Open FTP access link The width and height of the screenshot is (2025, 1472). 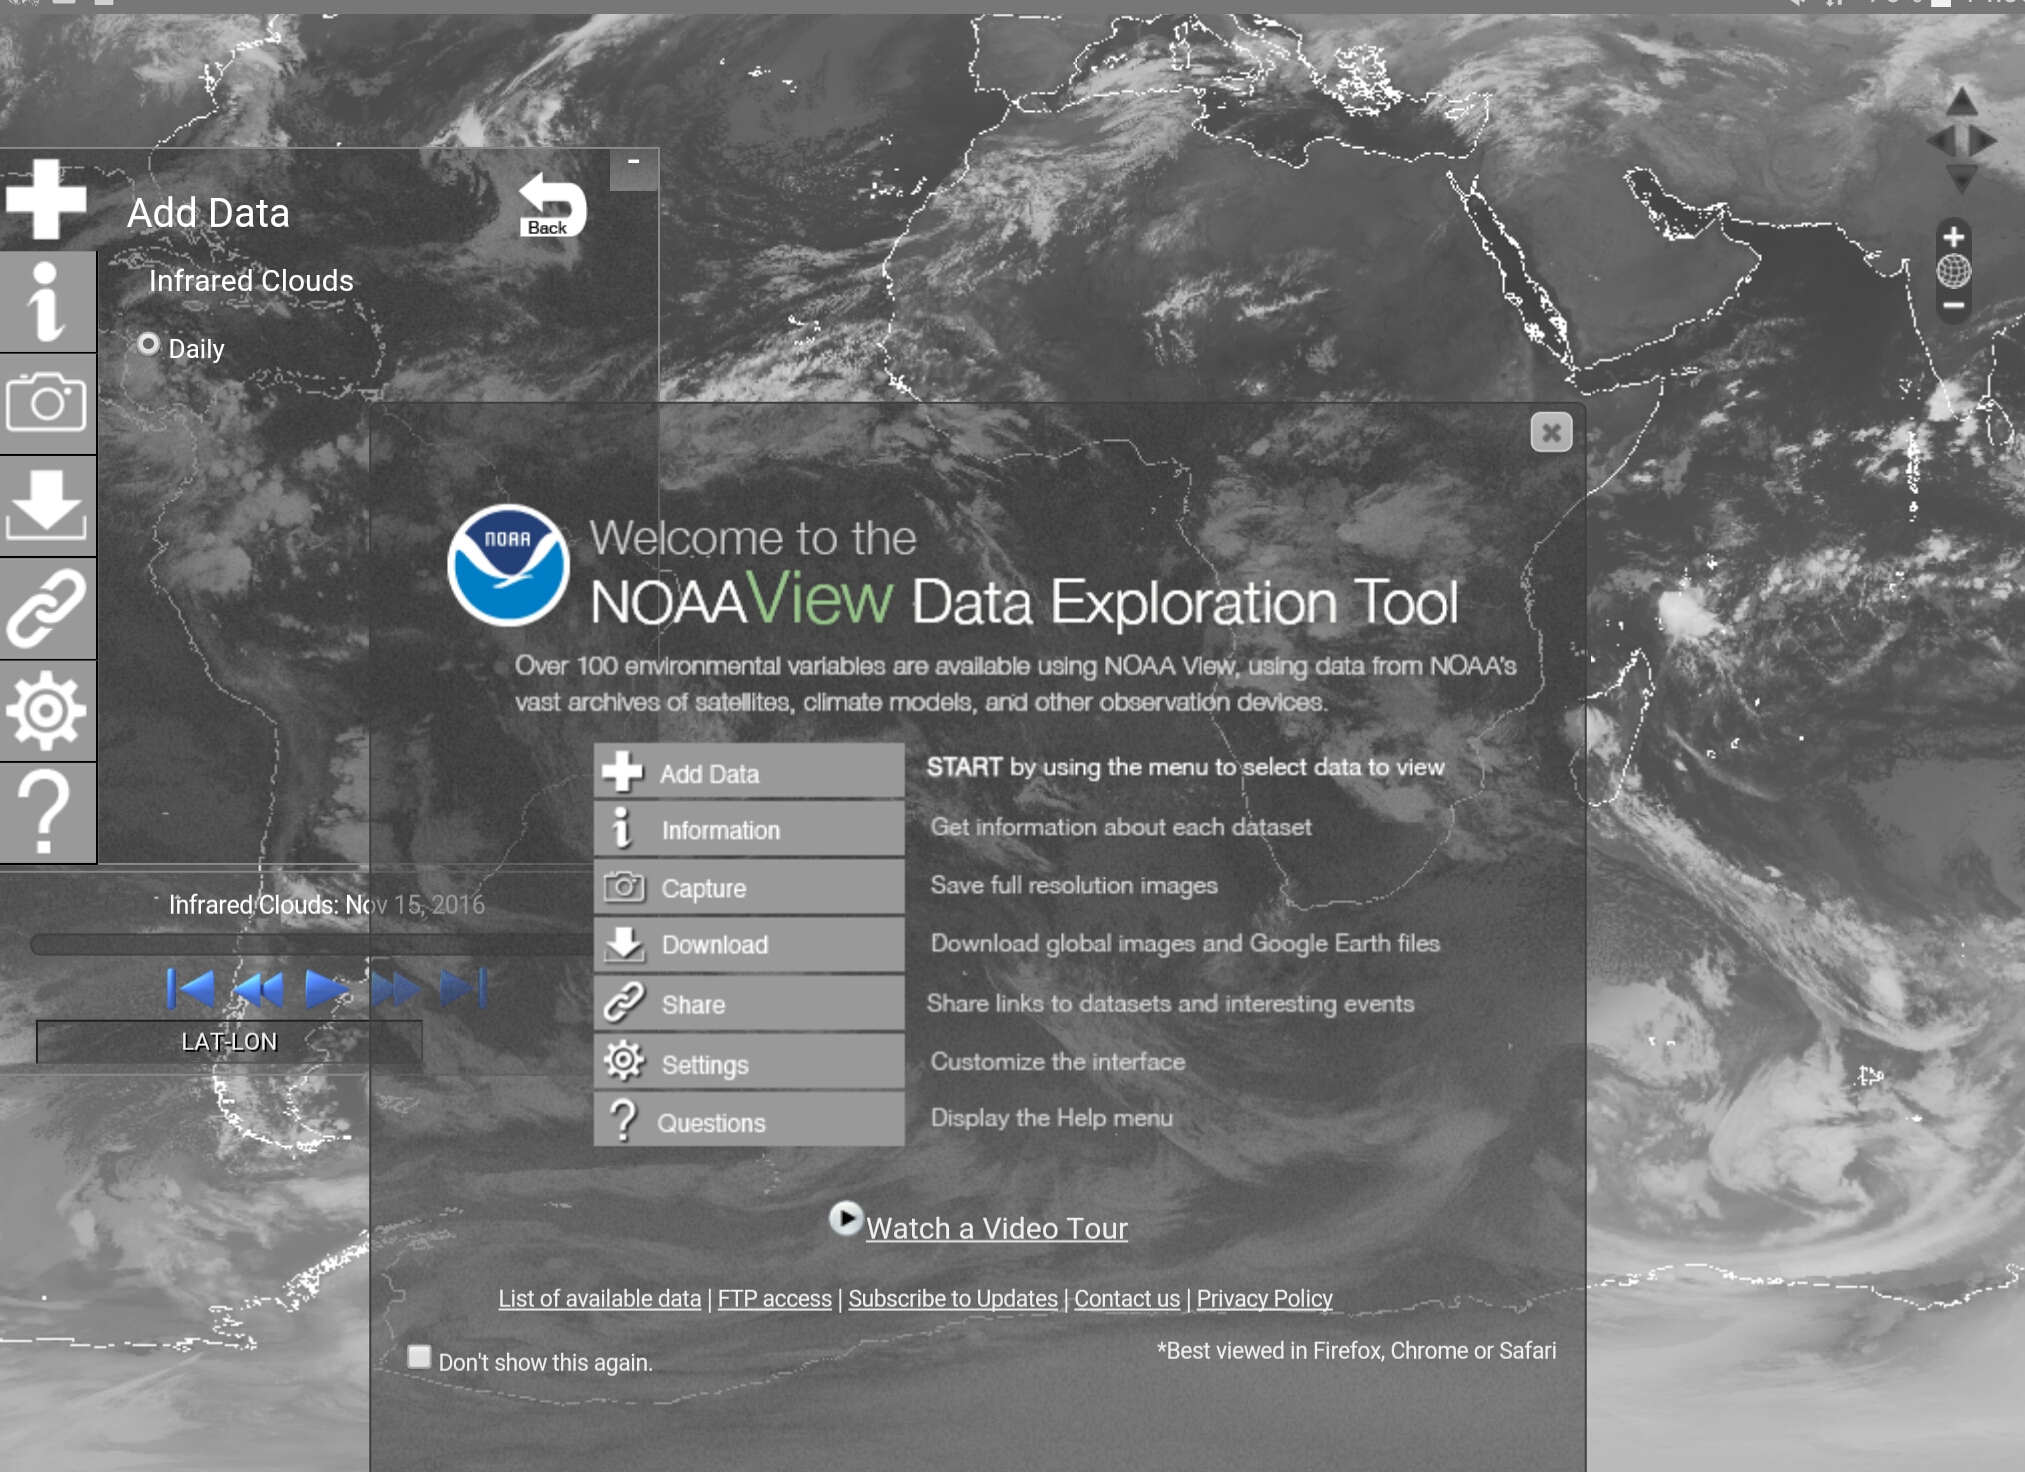coord(775,1298)
